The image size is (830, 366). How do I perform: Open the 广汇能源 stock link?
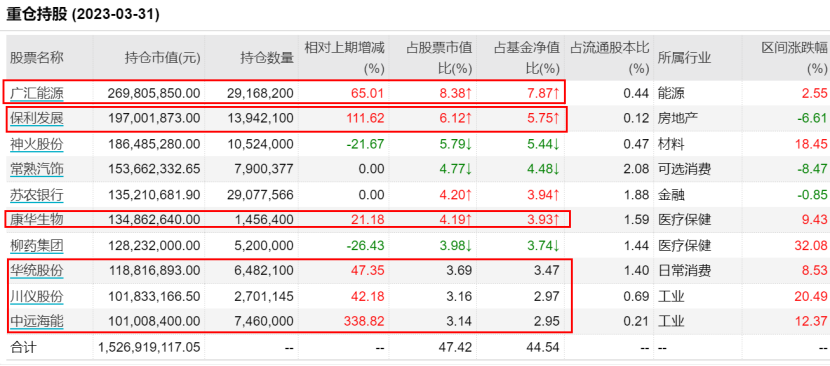point(37,94)
